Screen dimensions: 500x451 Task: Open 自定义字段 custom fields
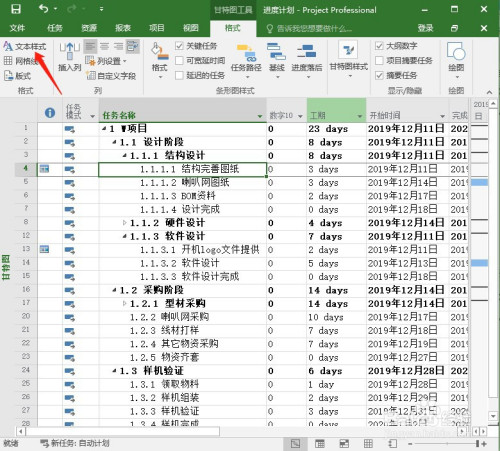(x=111, y=76)
